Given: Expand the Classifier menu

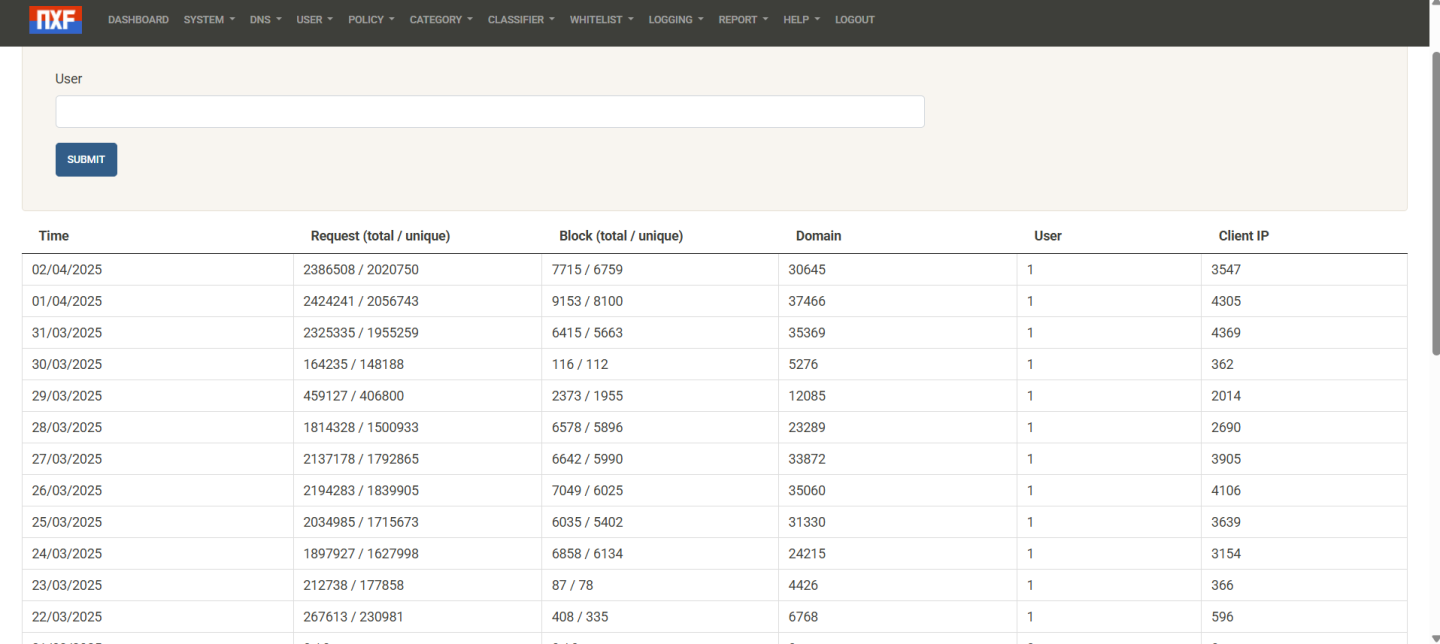Looking at the screenshot, I should pyautogui.click(x=521, y=20).
